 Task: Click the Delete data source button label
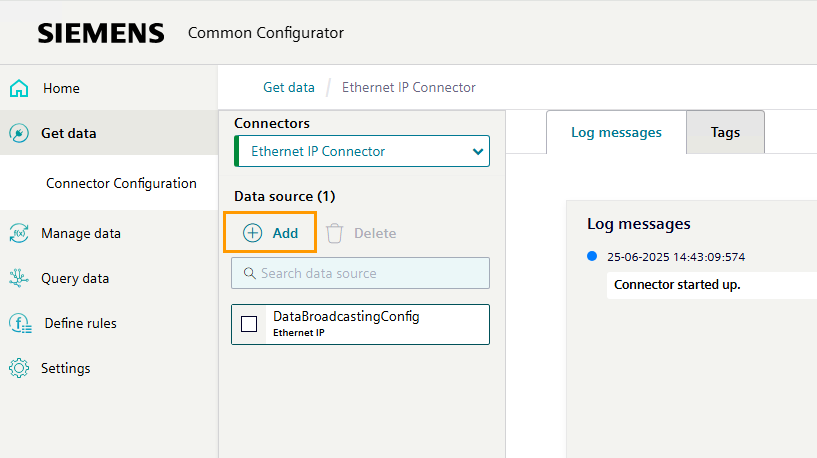(375, 233)
